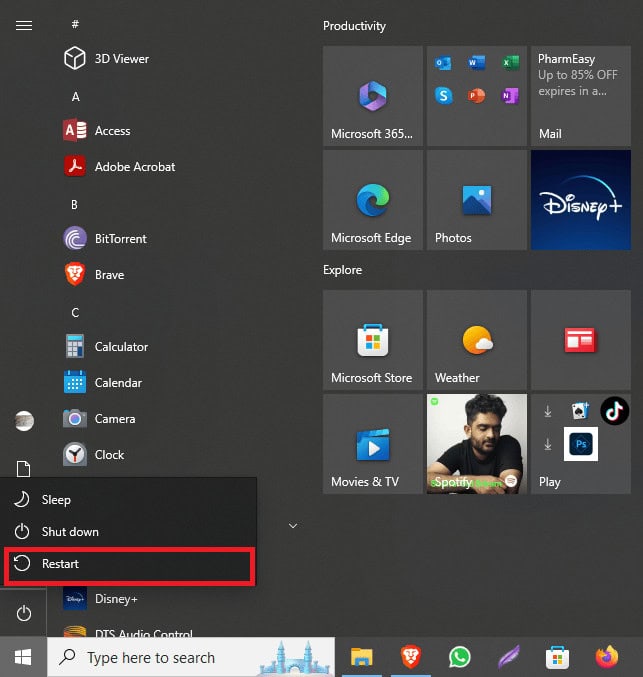Click the Power button in Start sidebar
Viewport: 643px width, 677px height.
[23, 613]
